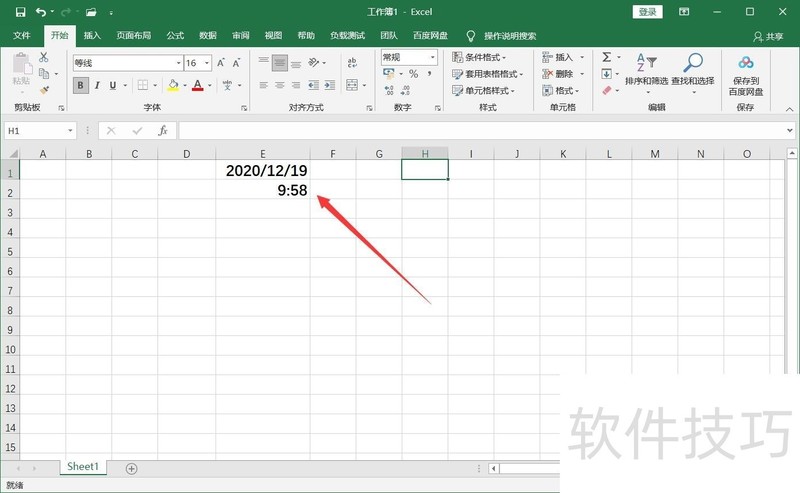Cut the selection with the scissors icon
800x493 pixels.
pos(44,57)
